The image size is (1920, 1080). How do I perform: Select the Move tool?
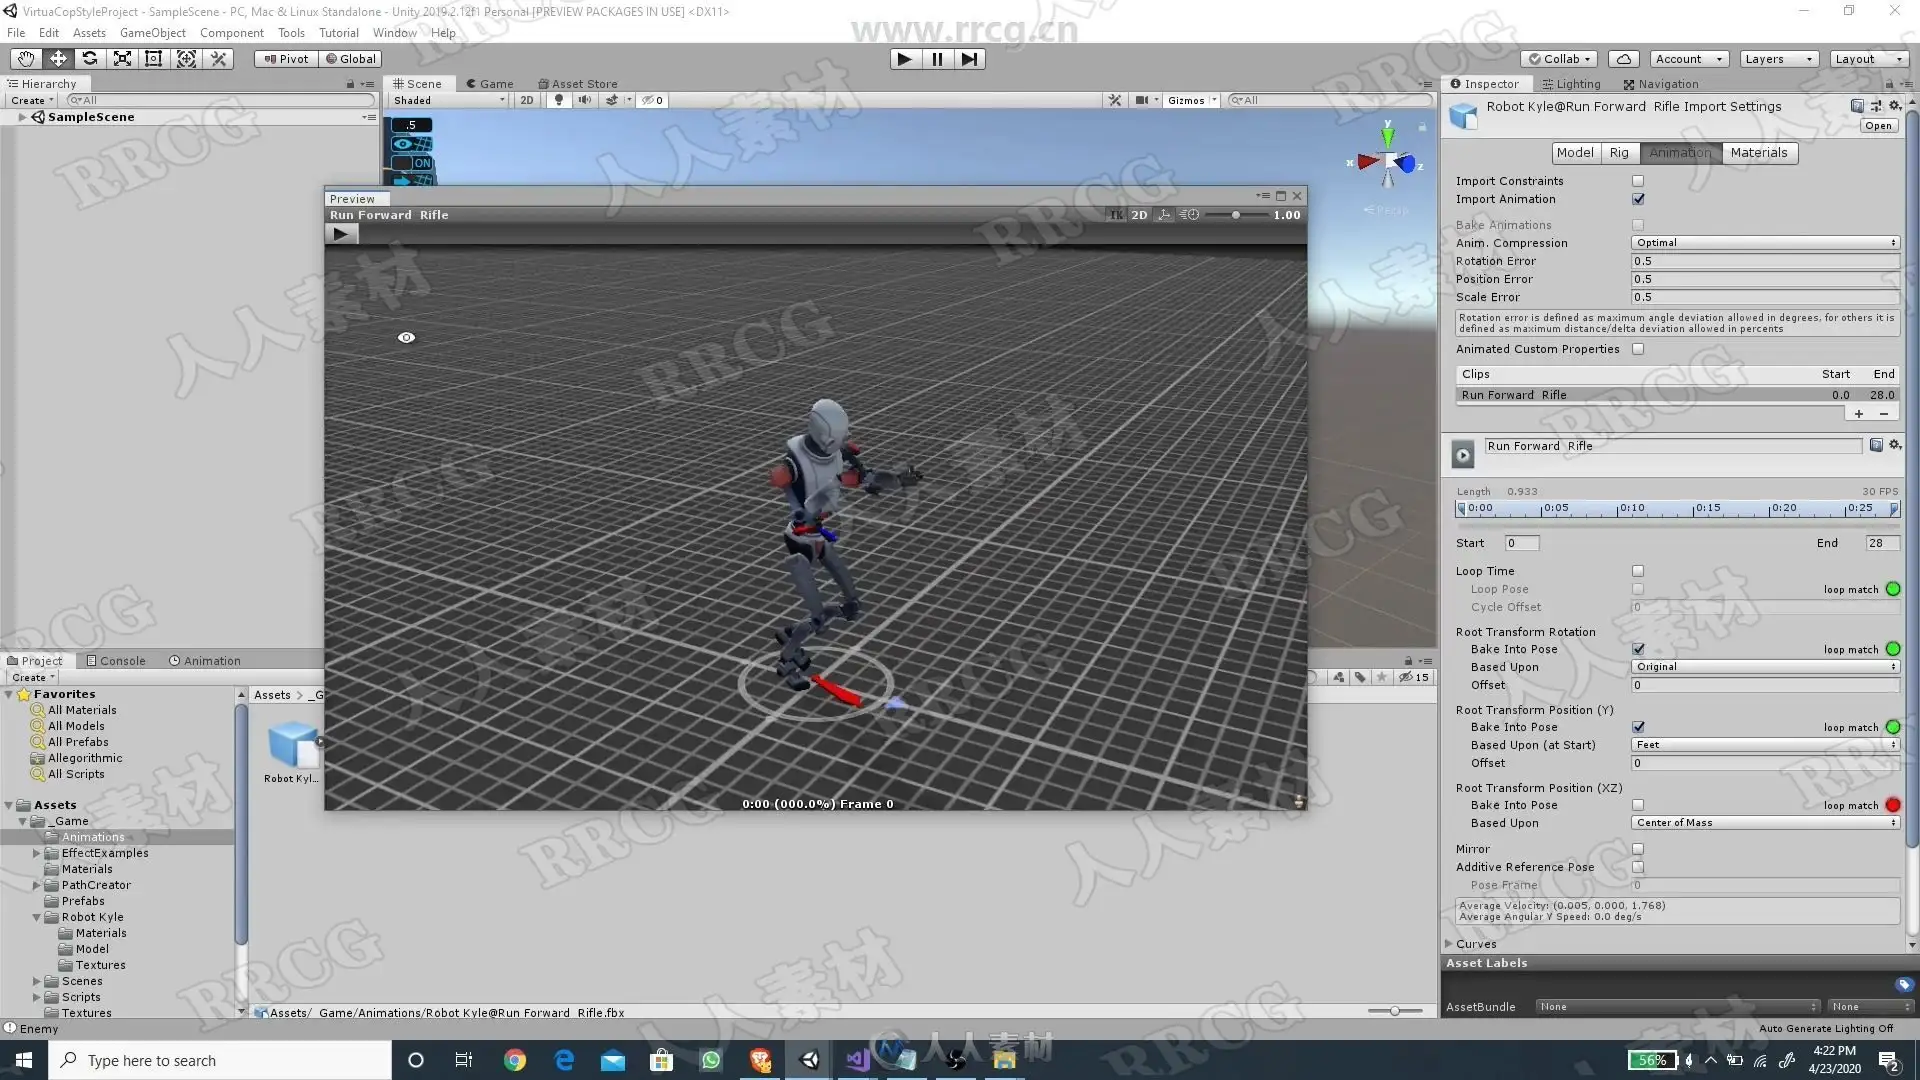pos(58,59)
